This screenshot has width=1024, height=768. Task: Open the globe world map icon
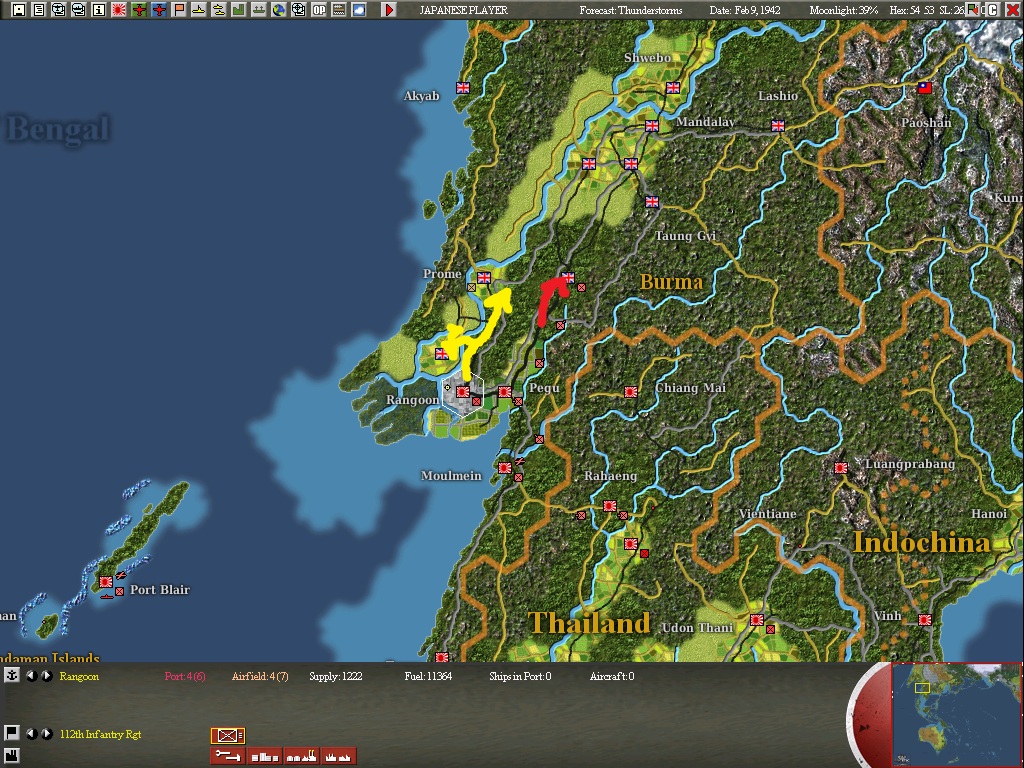coord(279,10)
